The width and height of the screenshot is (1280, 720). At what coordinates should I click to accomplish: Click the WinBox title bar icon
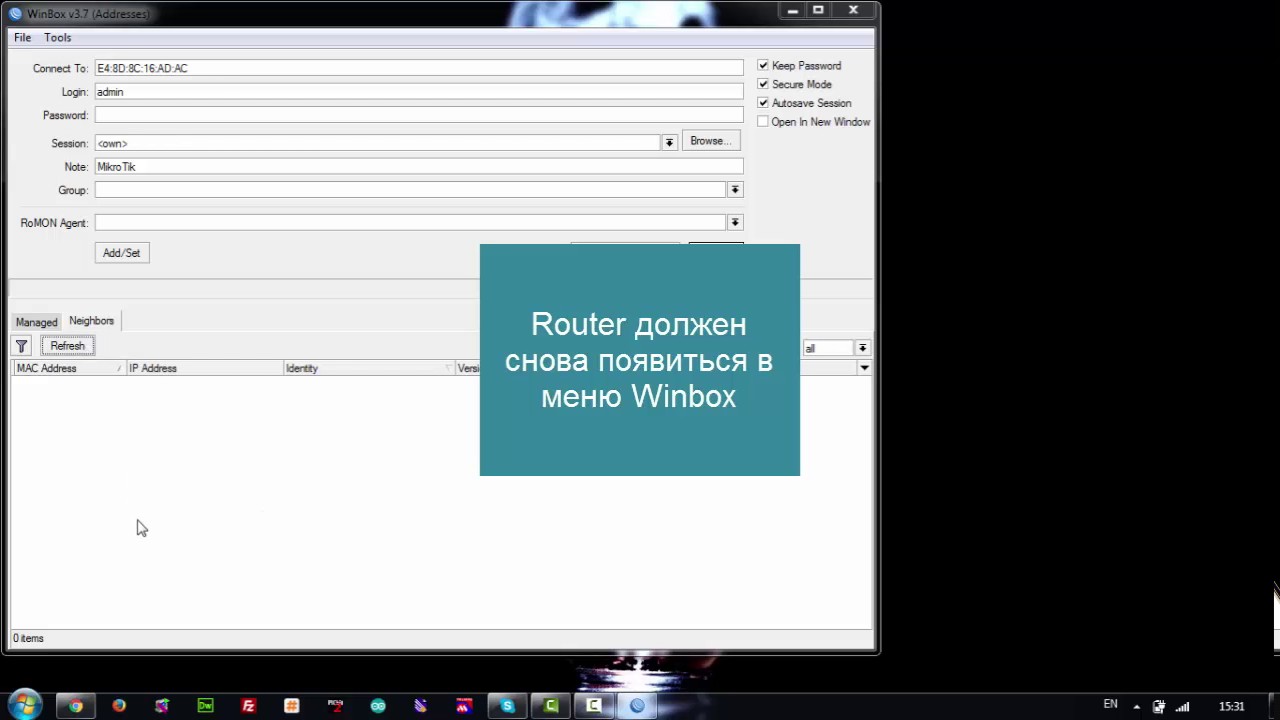point(15,14)
